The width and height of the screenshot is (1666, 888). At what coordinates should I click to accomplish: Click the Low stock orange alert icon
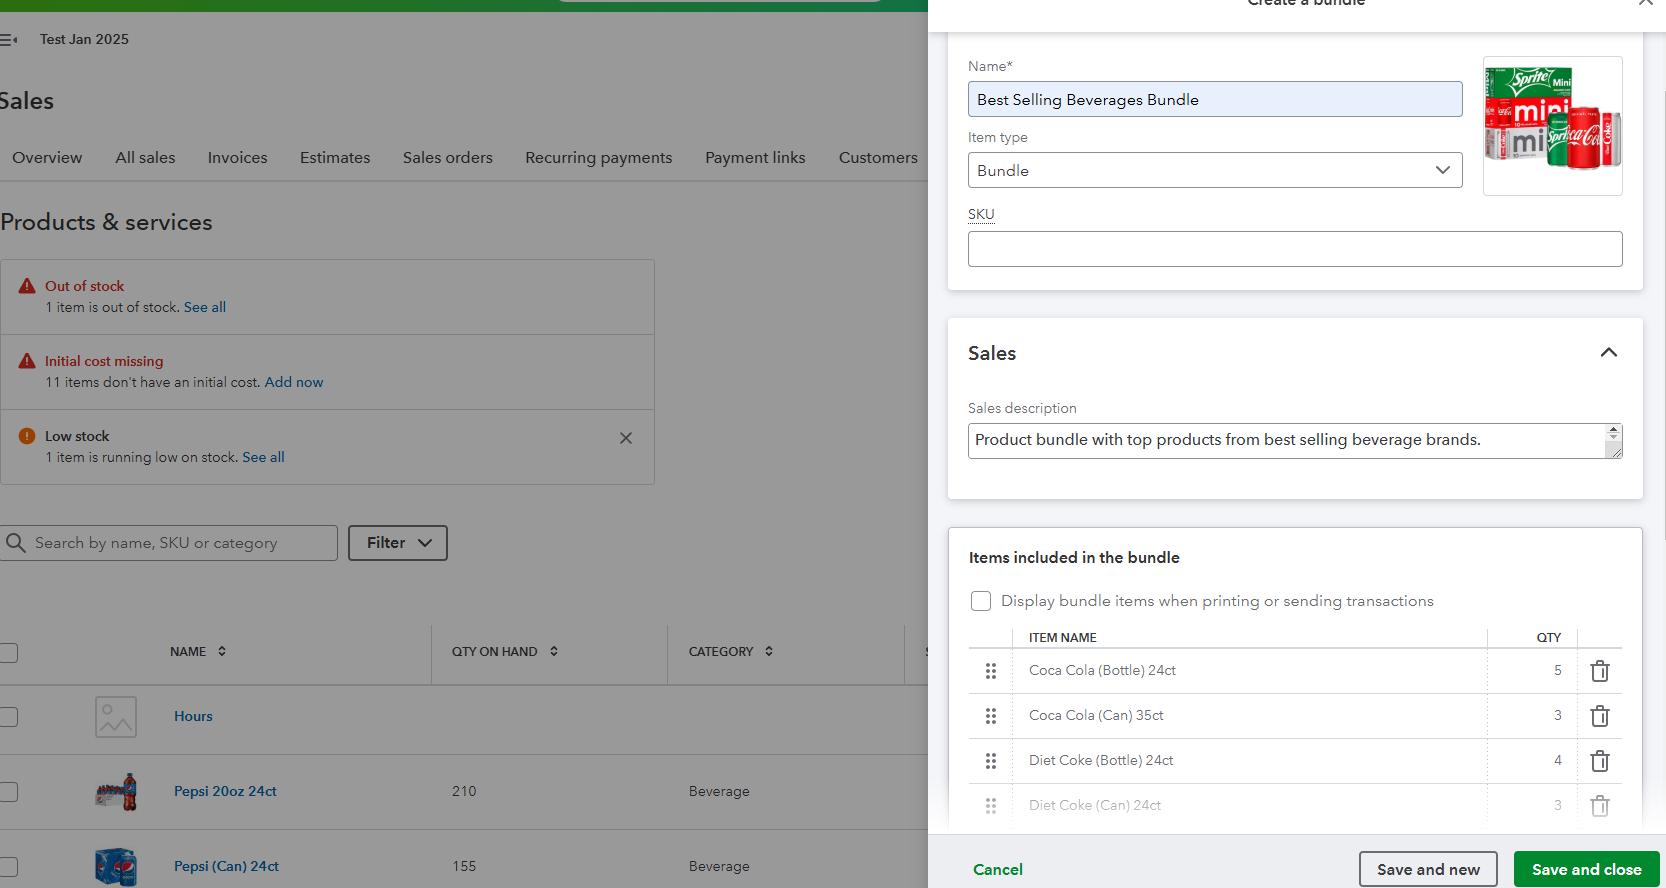coord(27,436)
